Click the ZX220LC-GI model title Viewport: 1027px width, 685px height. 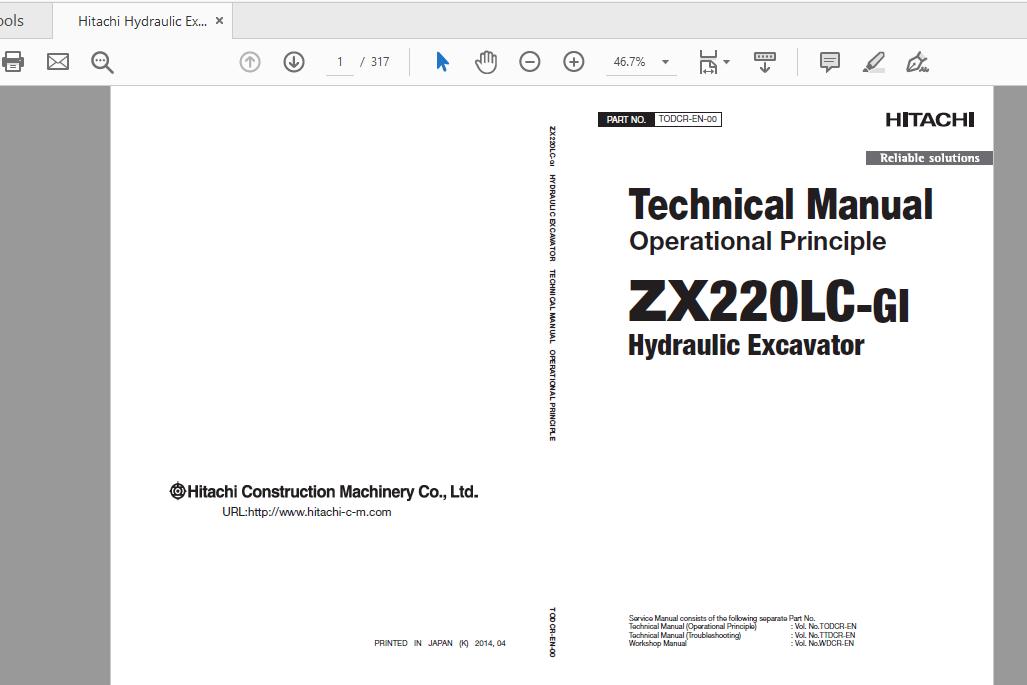(769, 301)
